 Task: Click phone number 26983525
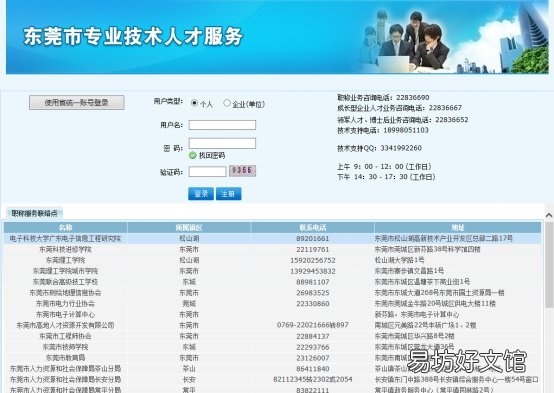coord(313,293)
